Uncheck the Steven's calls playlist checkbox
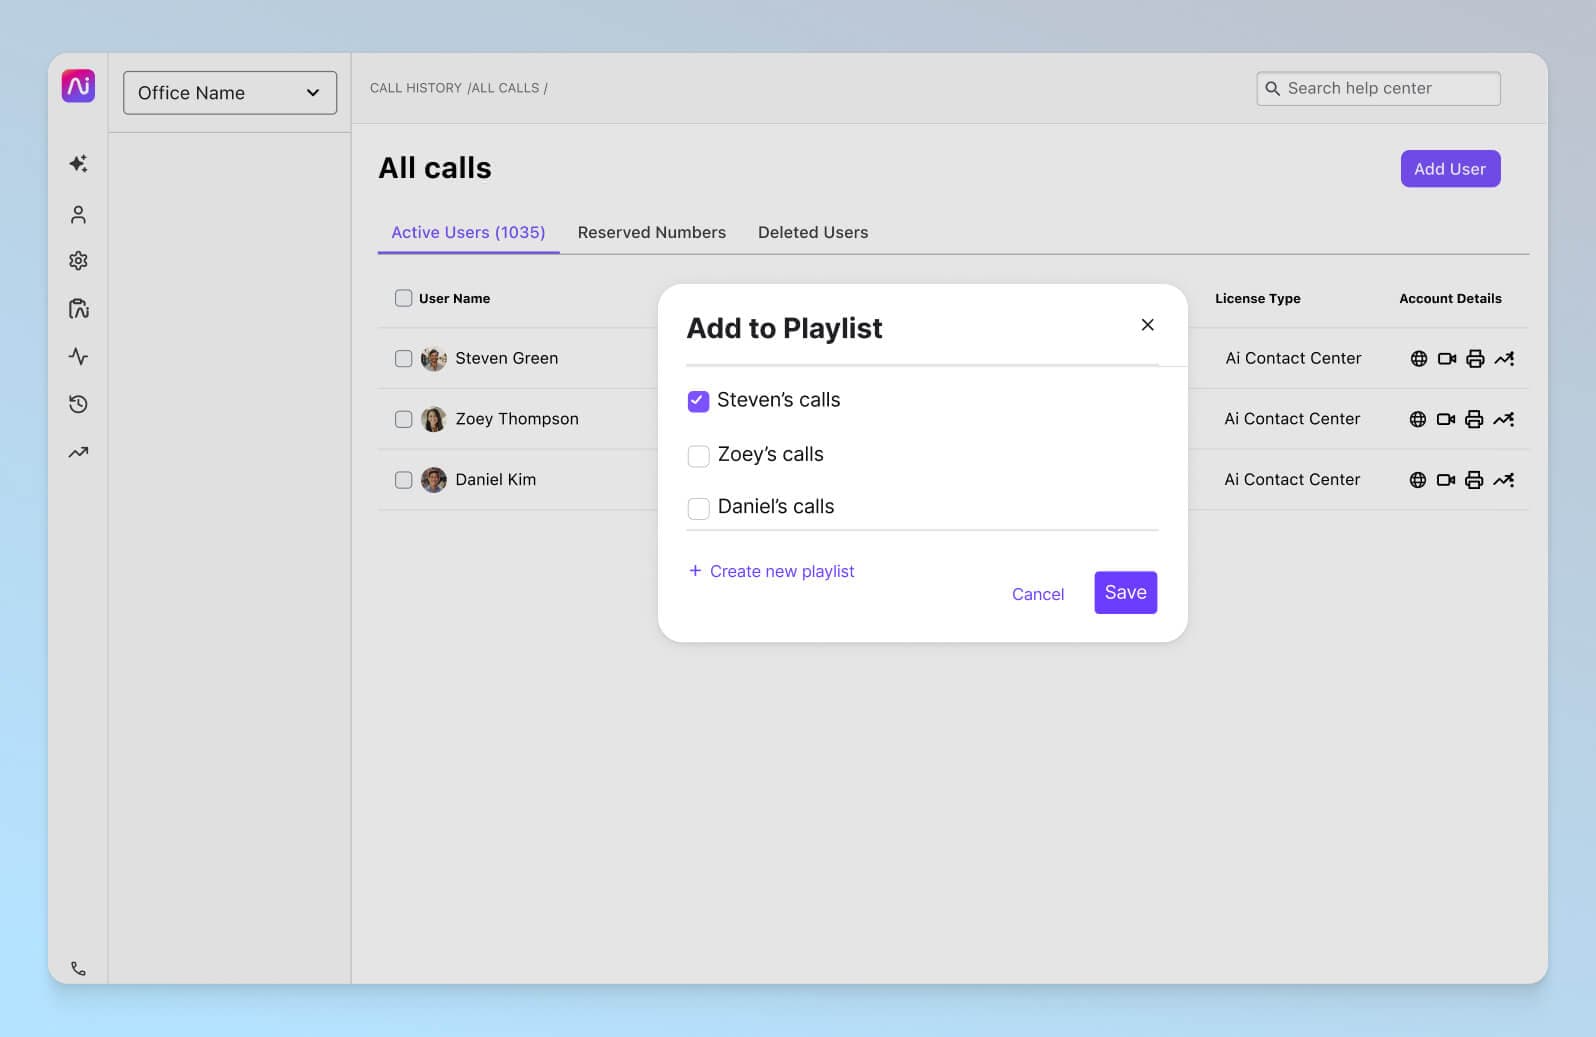Image resolution: width=1596 pixels, height=1037 pixels. 698,401
